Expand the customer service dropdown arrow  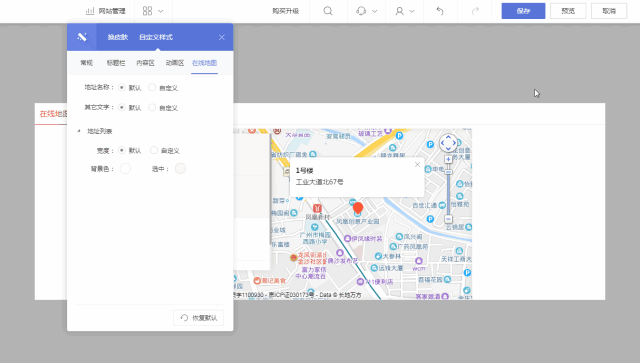point(375,11)
